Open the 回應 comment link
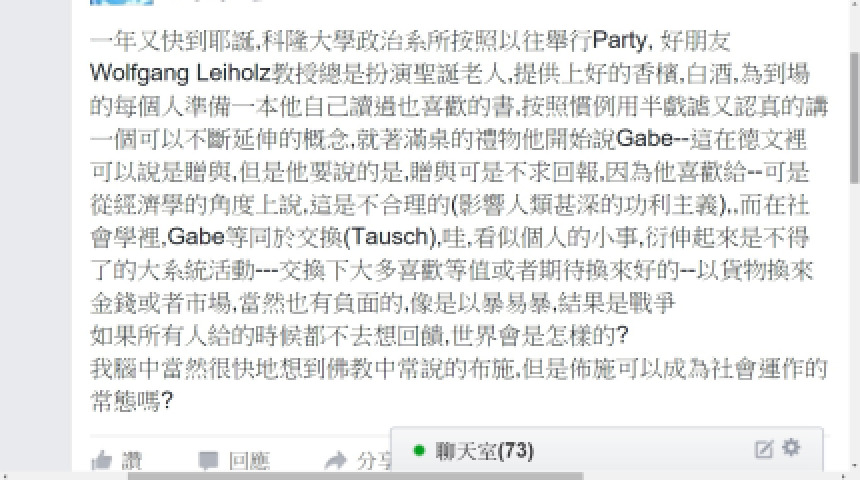860x480 pixels. click(249, 461)
